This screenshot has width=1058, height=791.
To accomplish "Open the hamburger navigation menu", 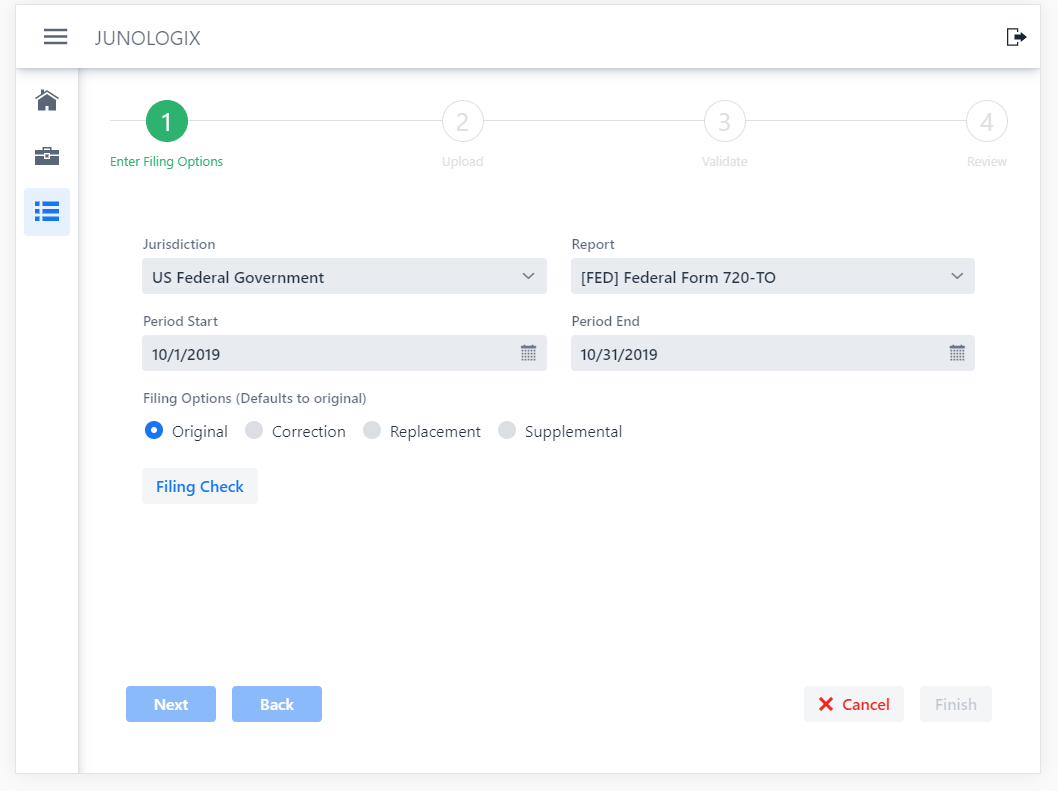I will click(x=56, y=37).
